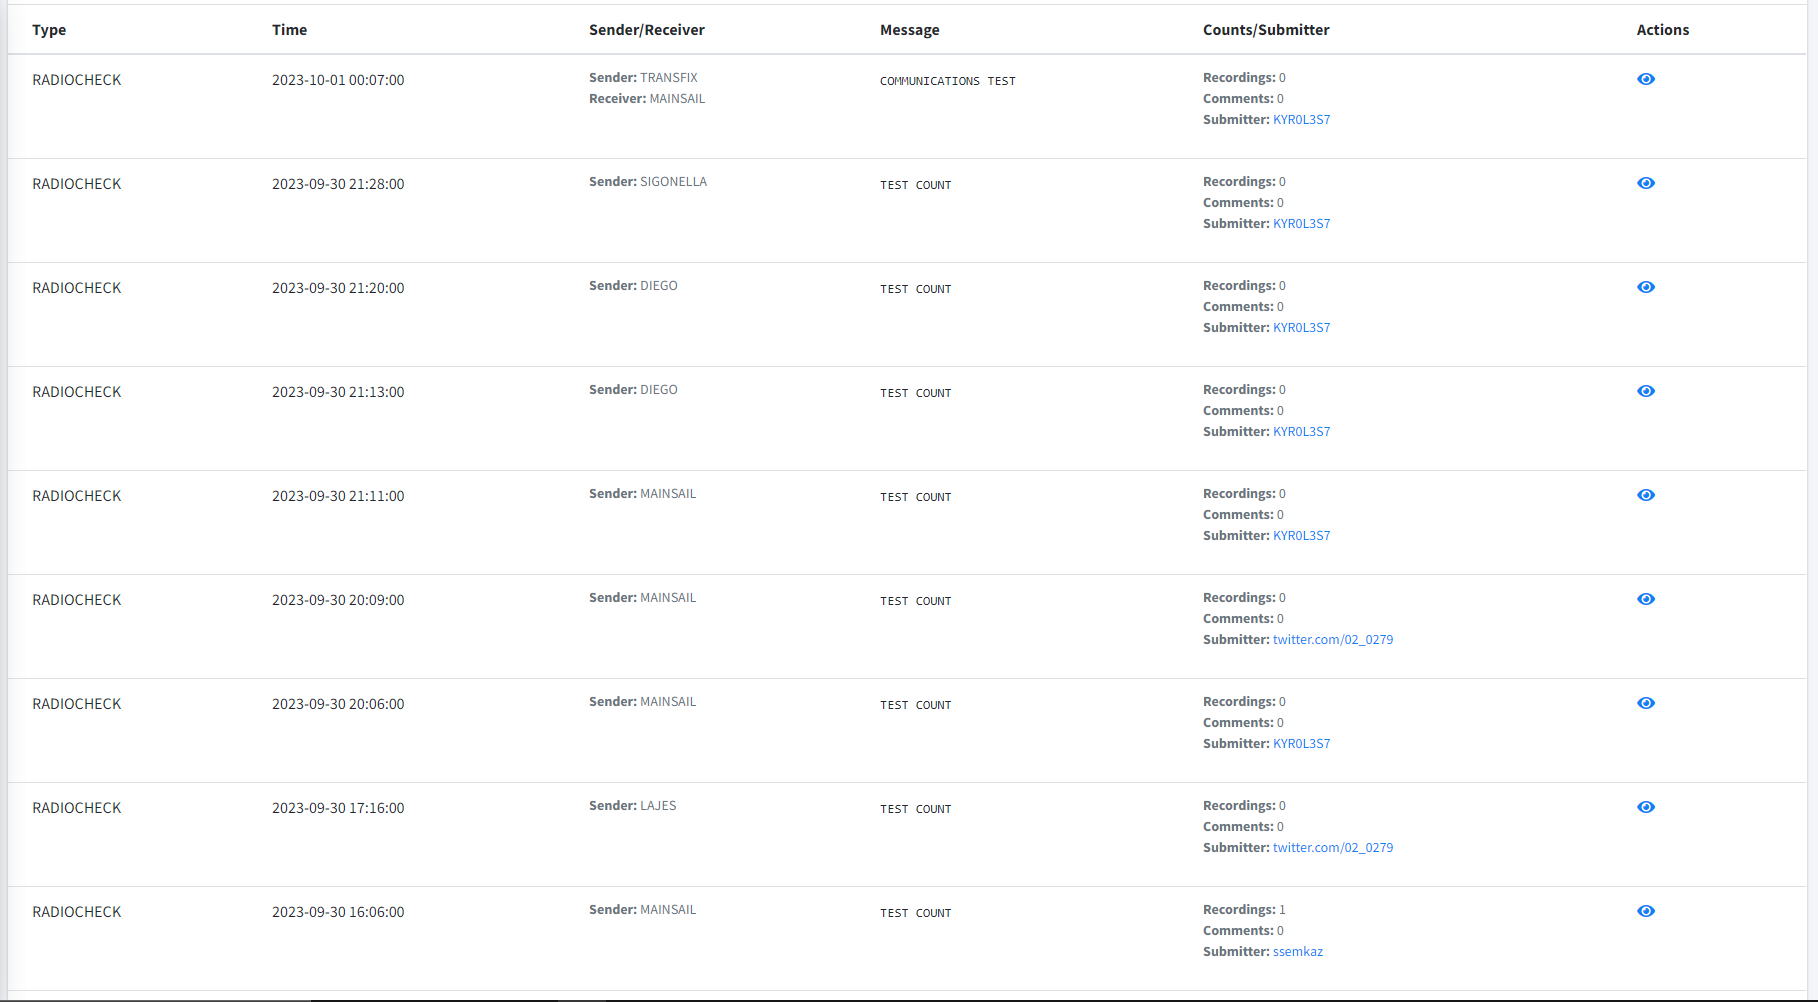
Task: Click the time 2023-09-30 21:28:00
Action: 338,184
